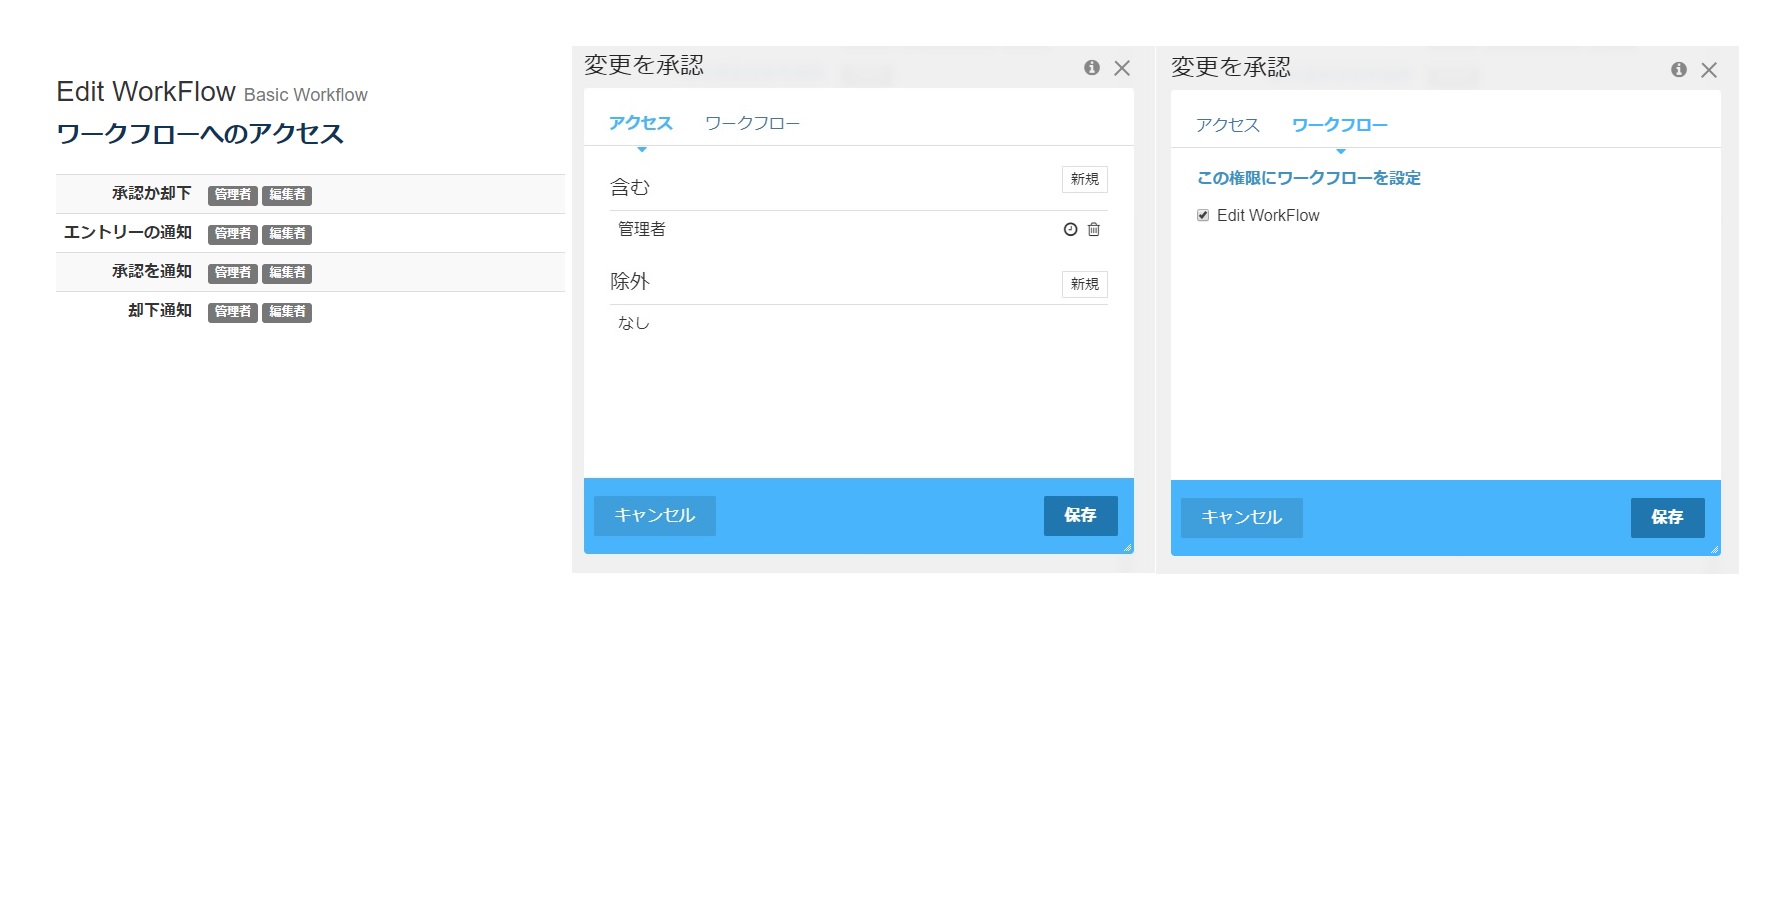Screen dimensions: 1766x900
Task: Click the 承認を通知 row label
Action: pyautogui.click(x=152, y=271)
